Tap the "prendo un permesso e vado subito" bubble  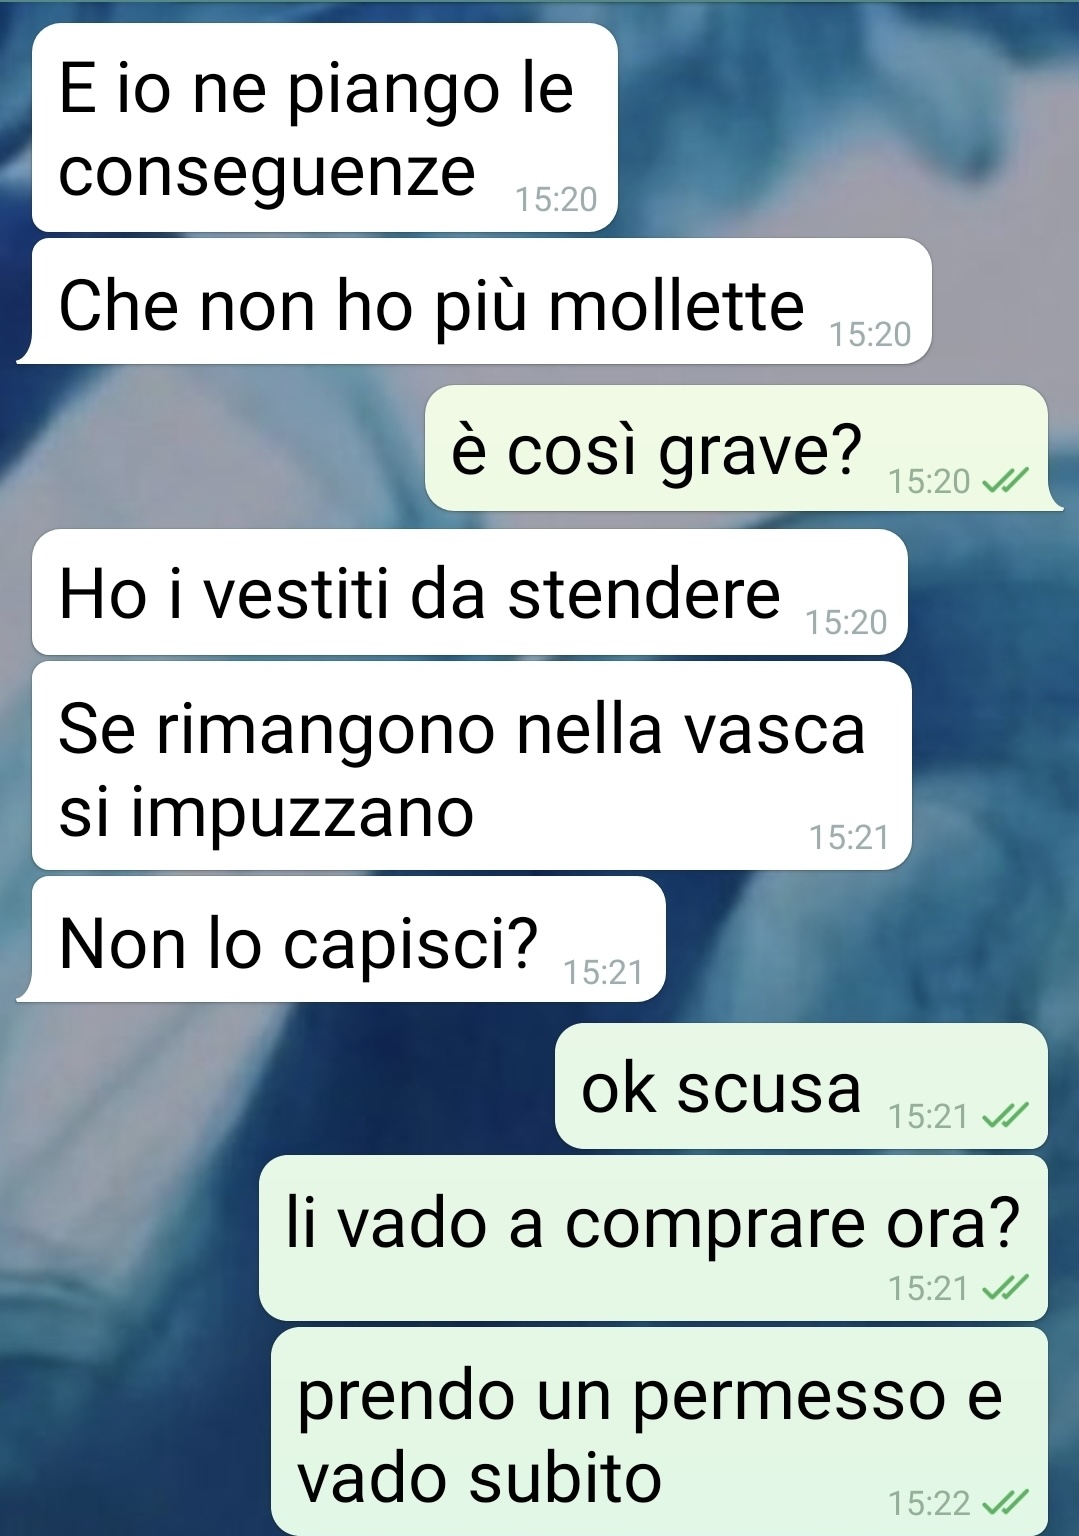click(x=659, y=1431)
